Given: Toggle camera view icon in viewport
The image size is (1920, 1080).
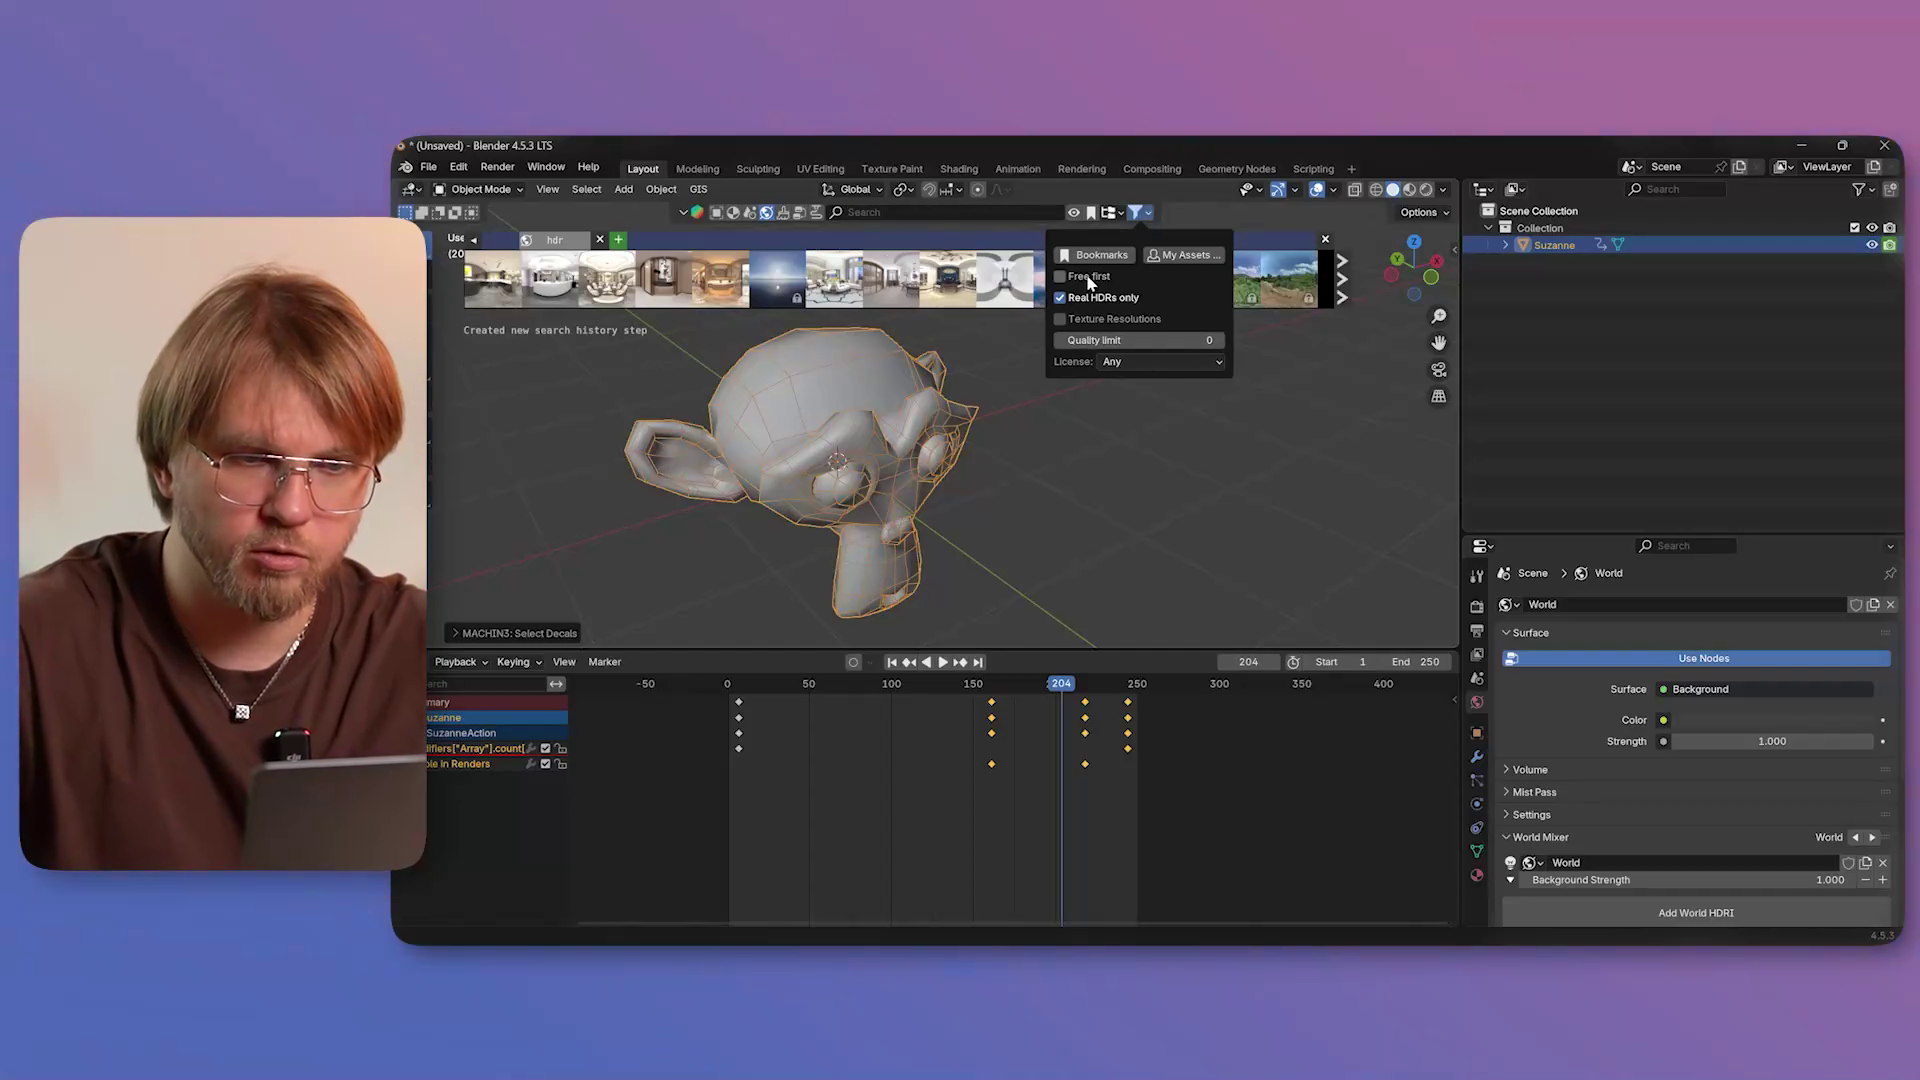Looking at the screenshot, I should pos(1438,370).
